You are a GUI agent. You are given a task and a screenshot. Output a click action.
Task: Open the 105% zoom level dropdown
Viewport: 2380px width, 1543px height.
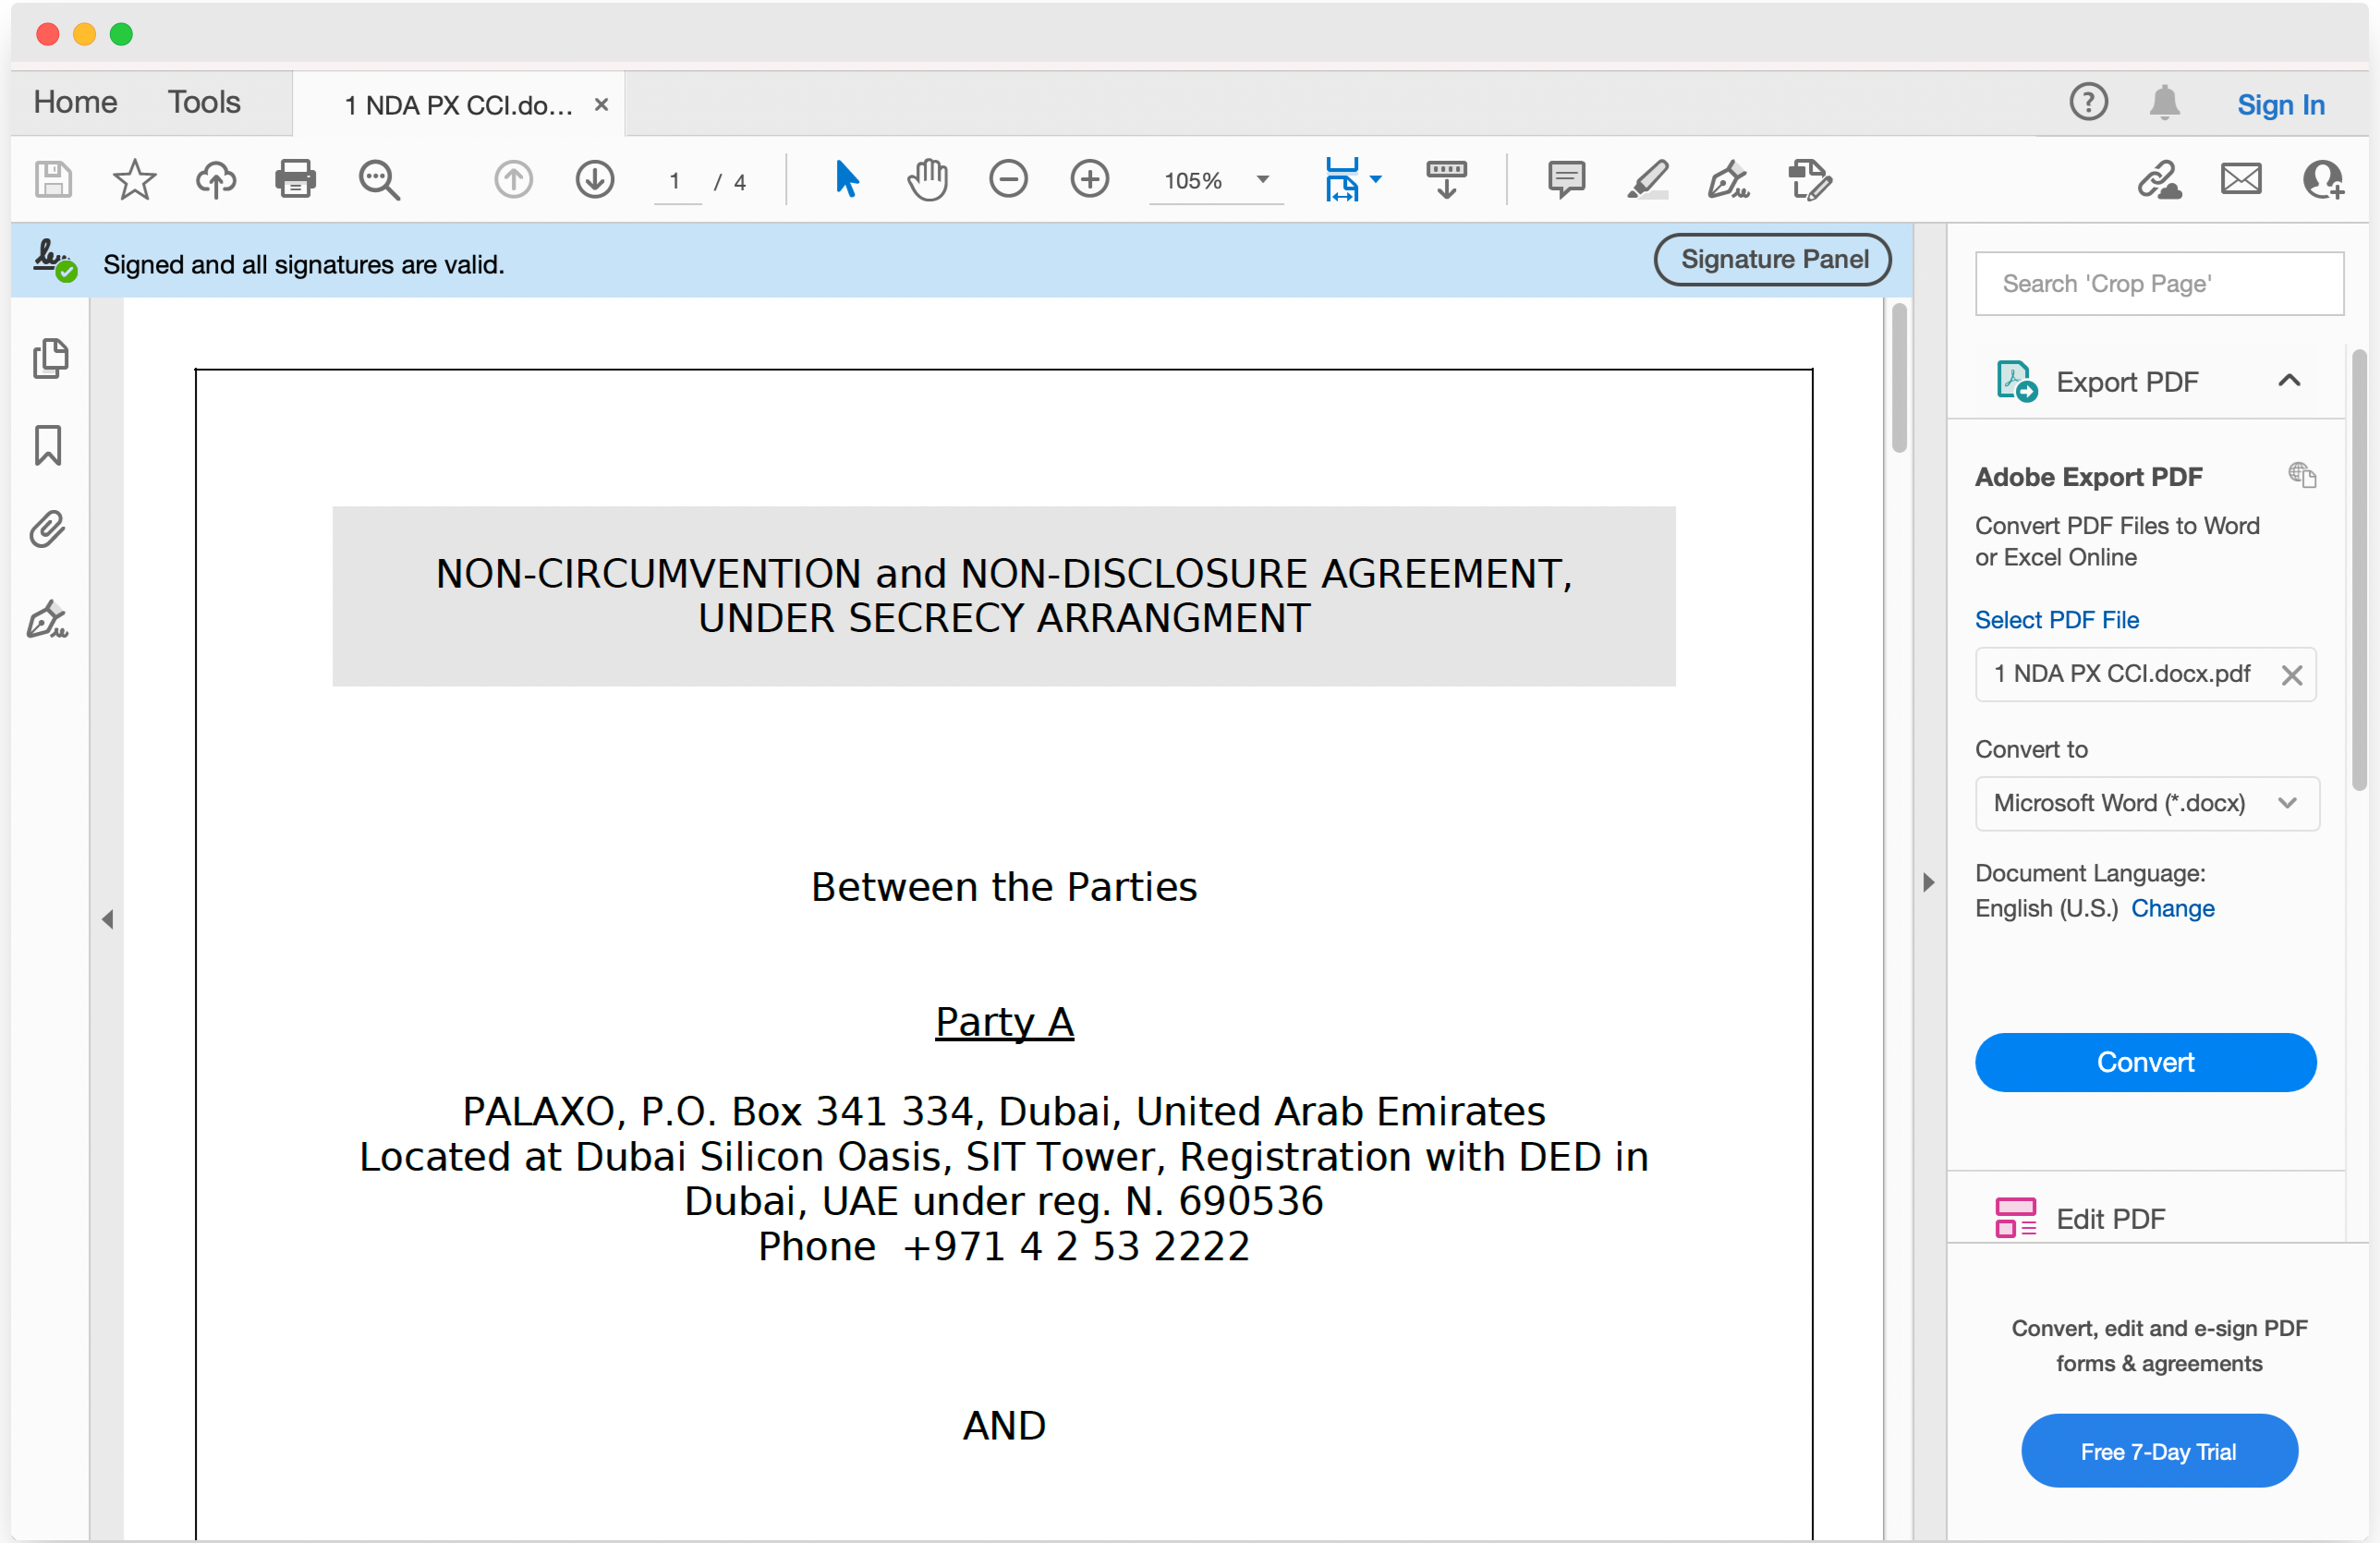click(1262, 180)
